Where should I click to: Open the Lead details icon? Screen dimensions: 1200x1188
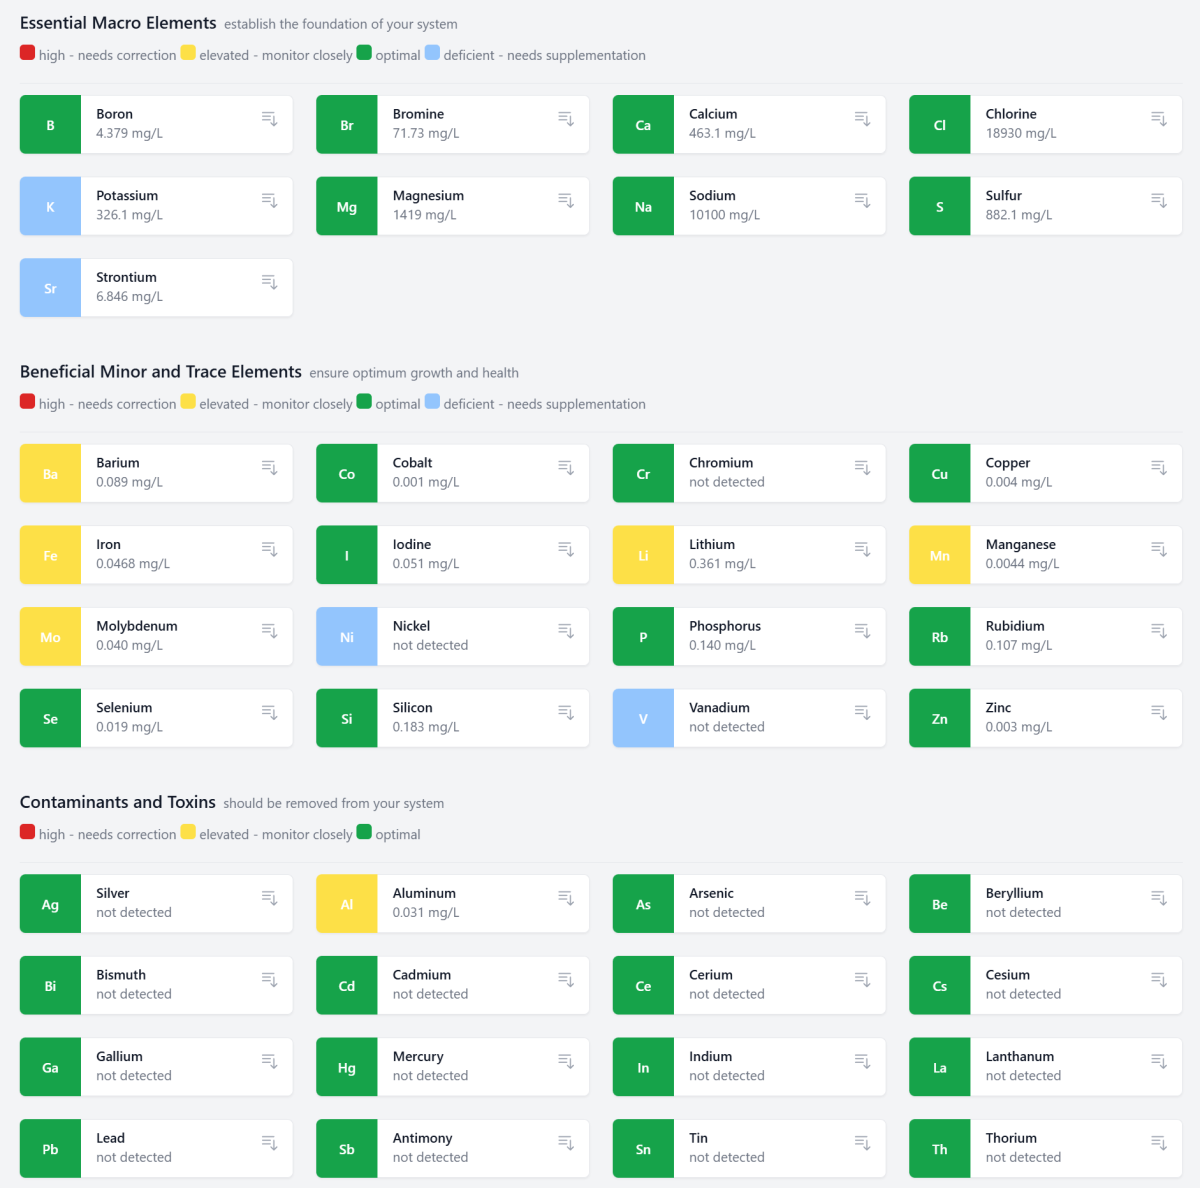point(270,1143)
